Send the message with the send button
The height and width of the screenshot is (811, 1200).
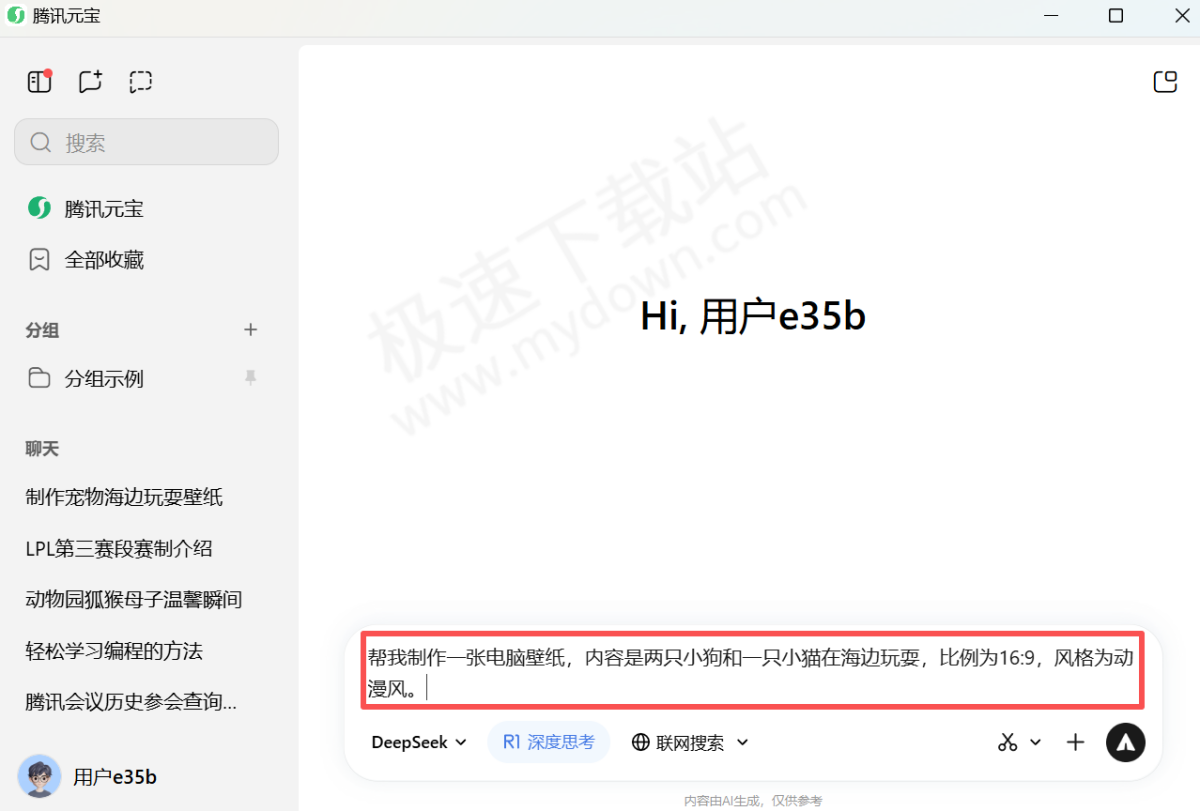click(1125, 742)
